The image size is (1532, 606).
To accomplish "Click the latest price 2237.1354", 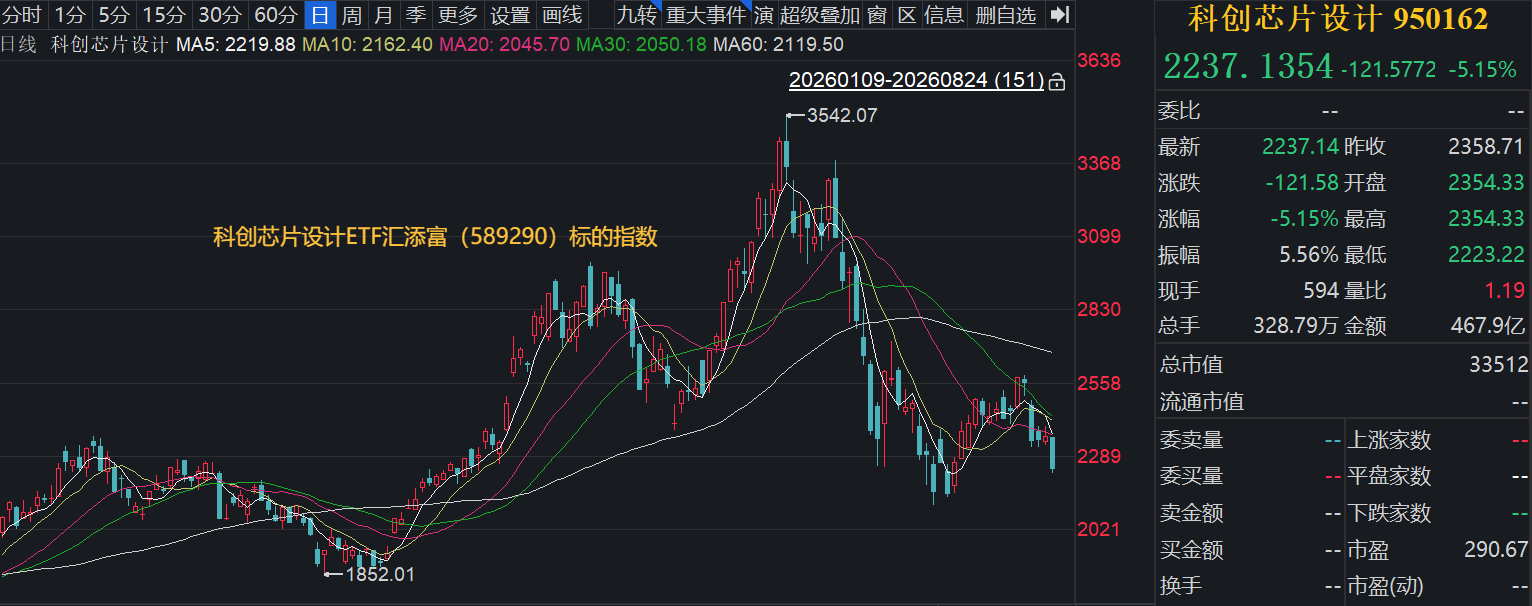I will coord(1248,67).
